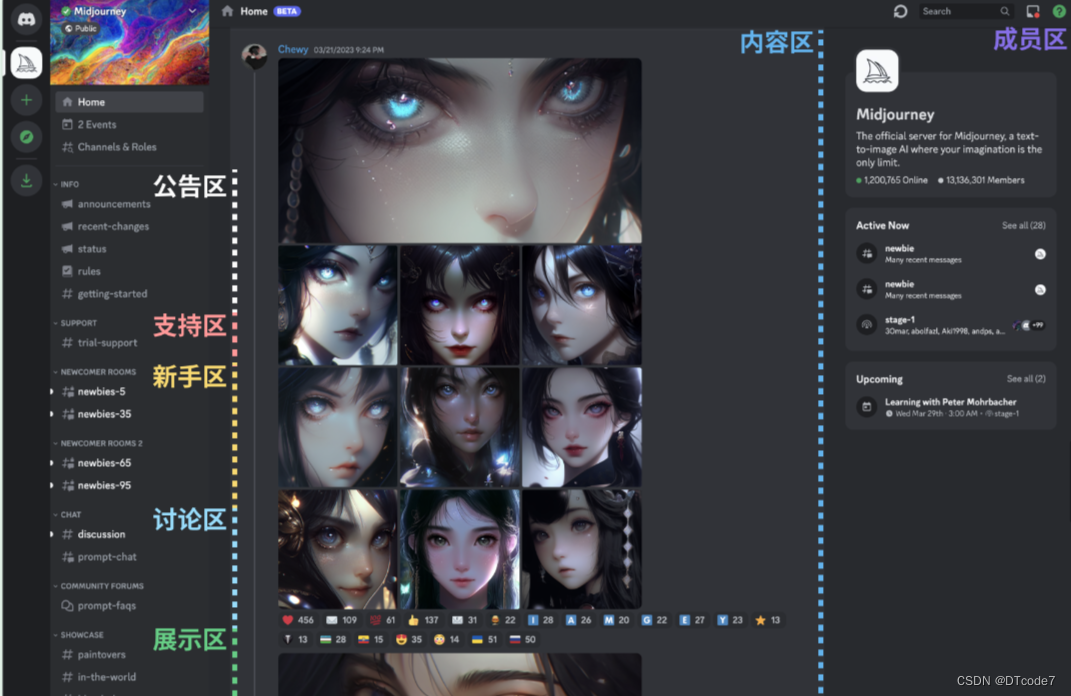The height and width of the screenshot is (696, 1071).
Task: Click the Chewy username
Action: tap(293, 49)
